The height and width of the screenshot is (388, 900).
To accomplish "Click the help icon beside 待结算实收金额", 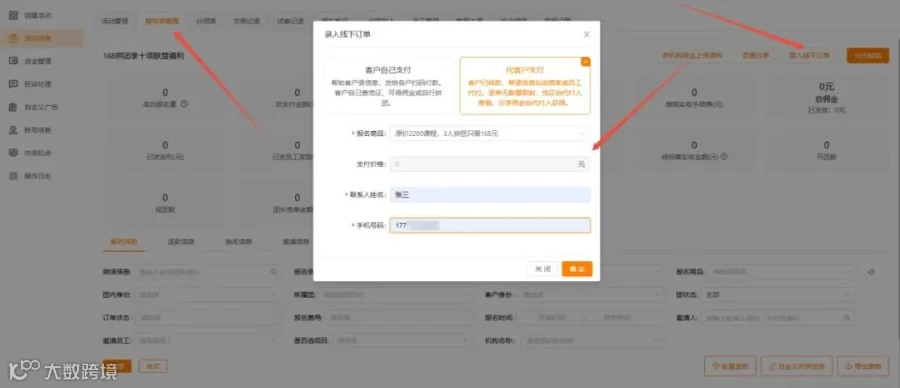I will point(724,156).
